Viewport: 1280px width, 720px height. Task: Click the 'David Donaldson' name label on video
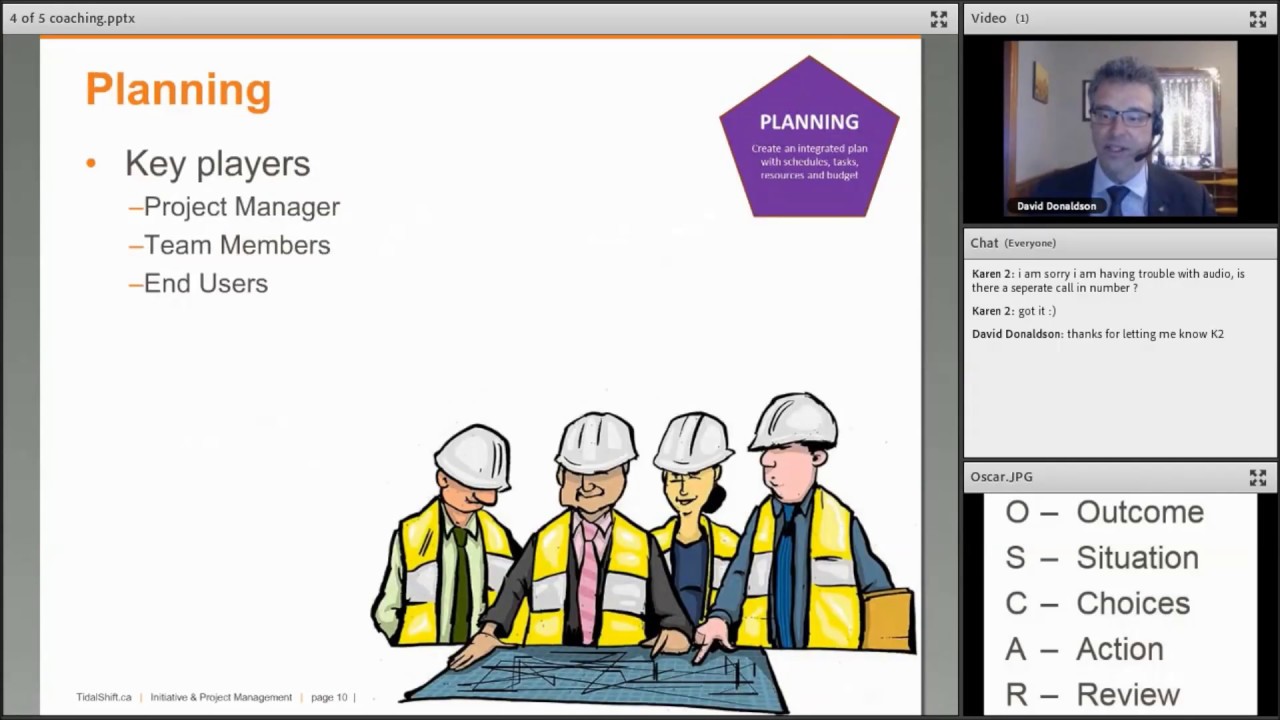(x=1056, y=206)
